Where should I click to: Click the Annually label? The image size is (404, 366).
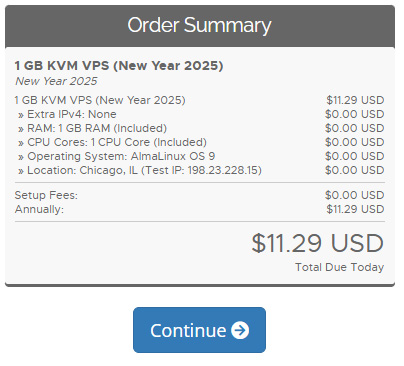pyautogui.click(x=39, y=209)
